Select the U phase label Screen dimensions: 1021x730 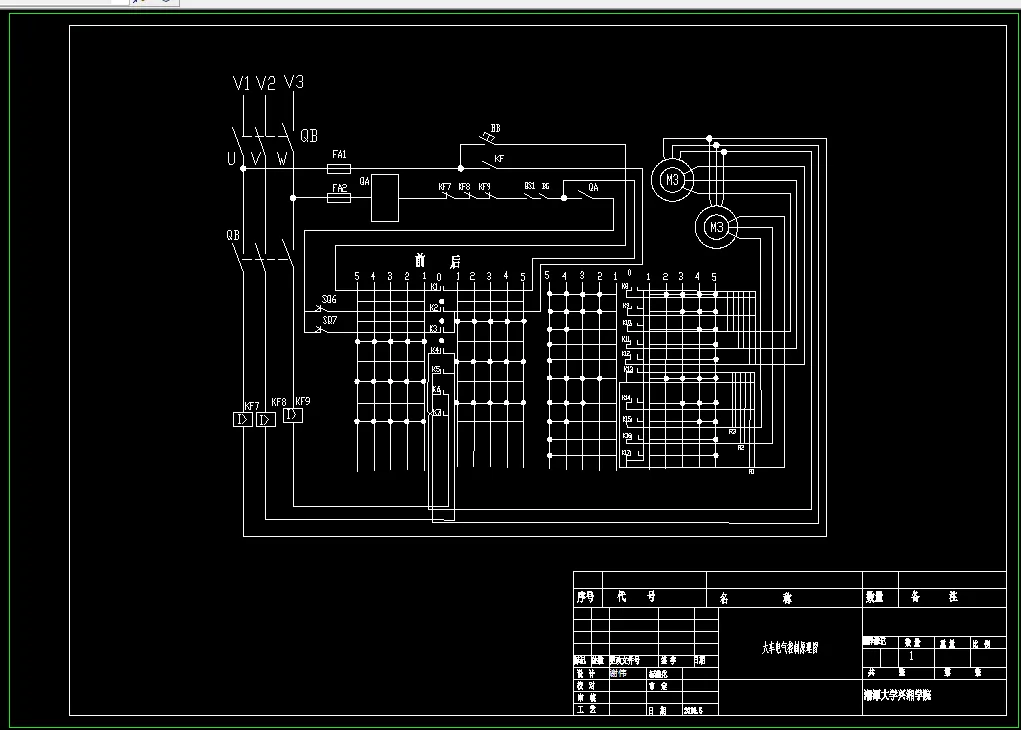click(231, 158)
